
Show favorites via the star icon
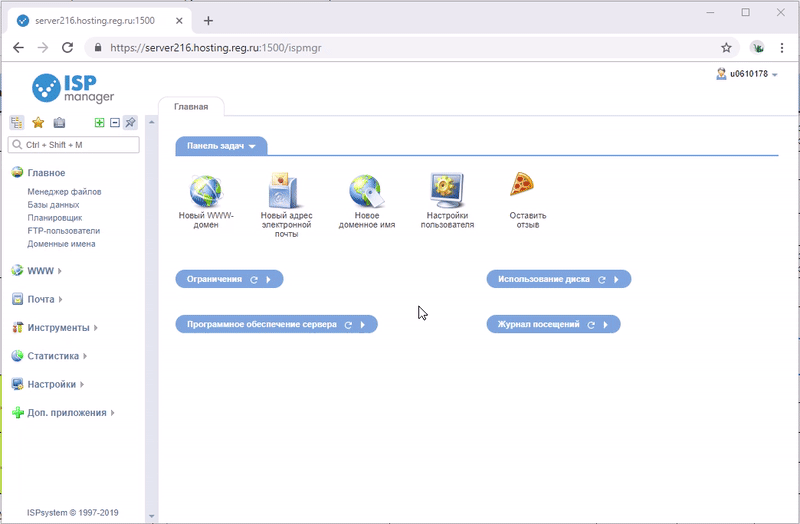(38, 122)
